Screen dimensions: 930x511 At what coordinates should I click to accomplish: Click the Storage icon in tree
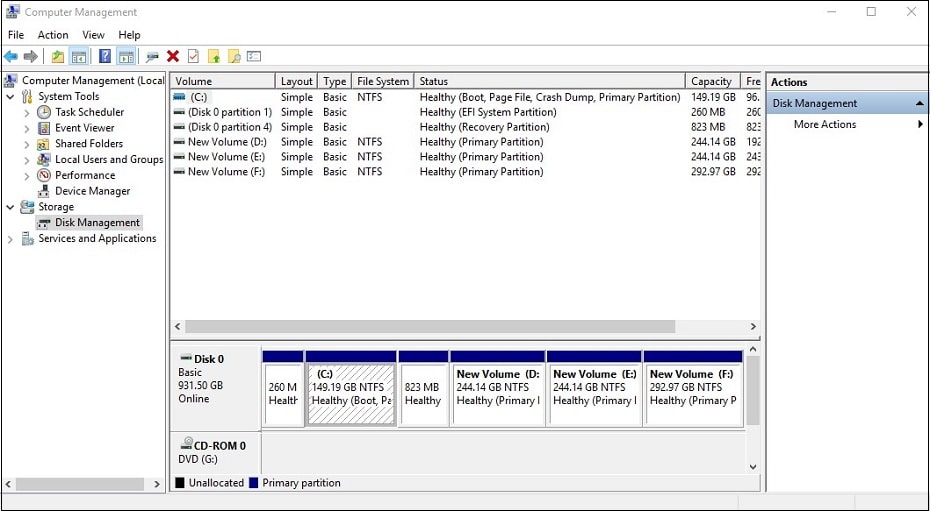click(27, 207)
